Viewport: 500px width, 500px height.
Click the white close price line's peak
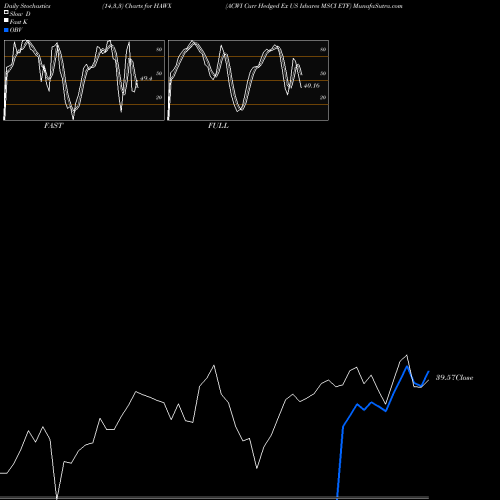coord(407,355)
